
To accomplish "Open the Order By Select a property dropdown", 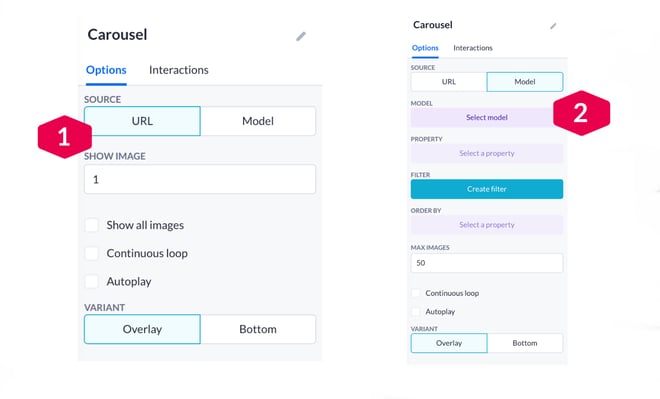I will click(487, 225).
